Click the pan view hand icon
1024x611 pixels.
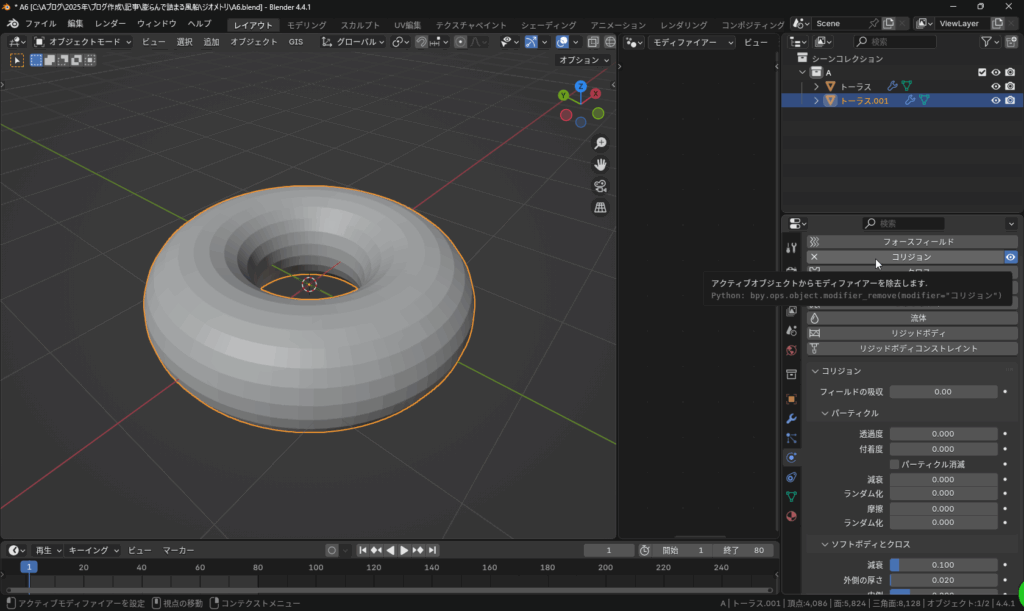point(600,164)
